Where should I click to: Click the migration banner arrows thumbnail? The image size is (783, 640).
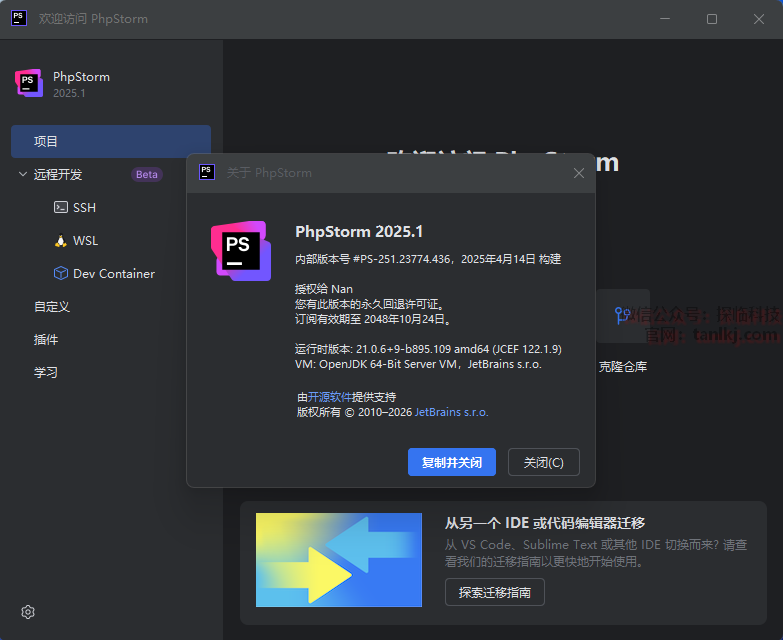pos(338,560)
